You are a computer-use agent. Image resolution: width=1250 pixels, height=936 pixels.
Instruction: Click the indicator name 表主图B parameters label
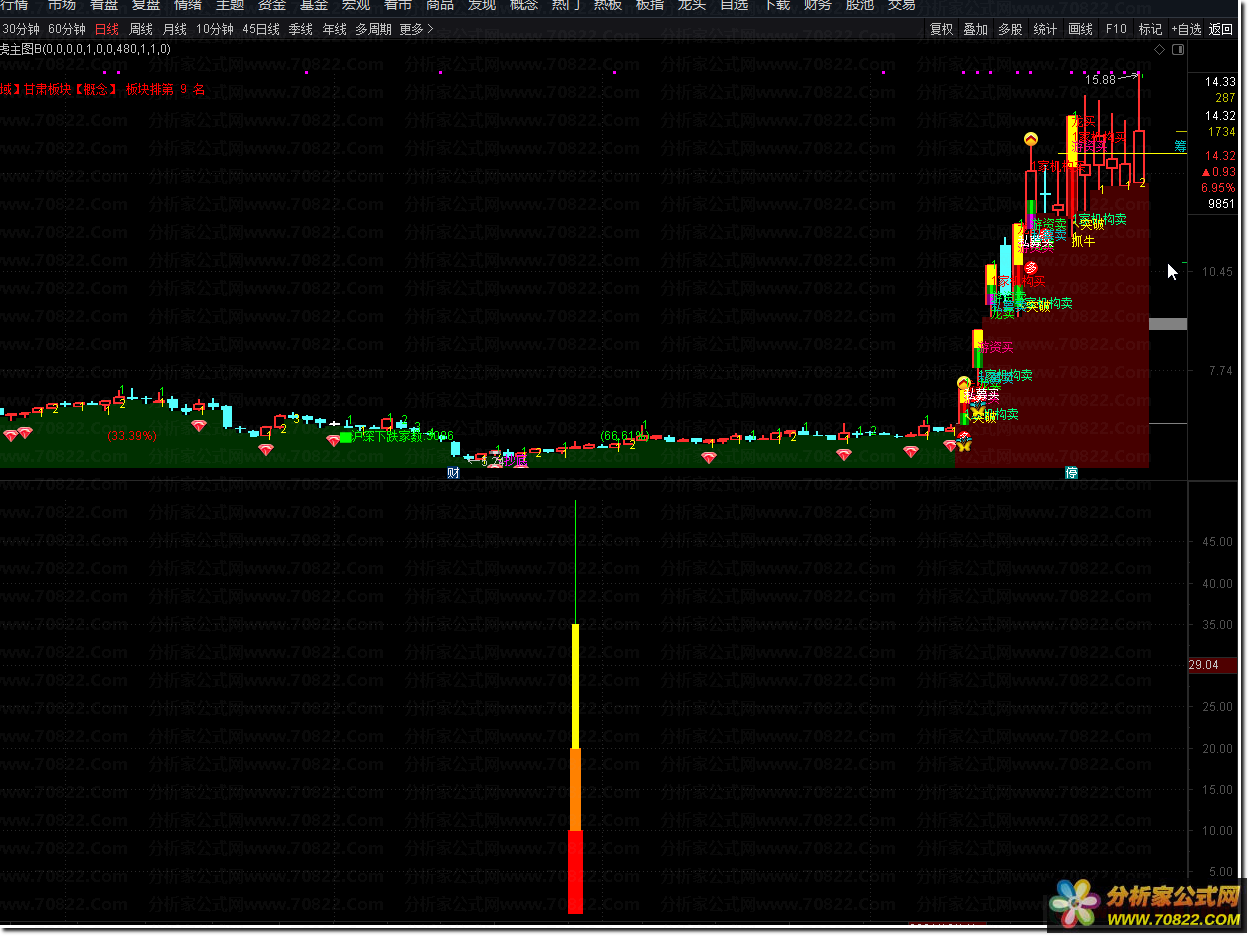coord(85,48)
